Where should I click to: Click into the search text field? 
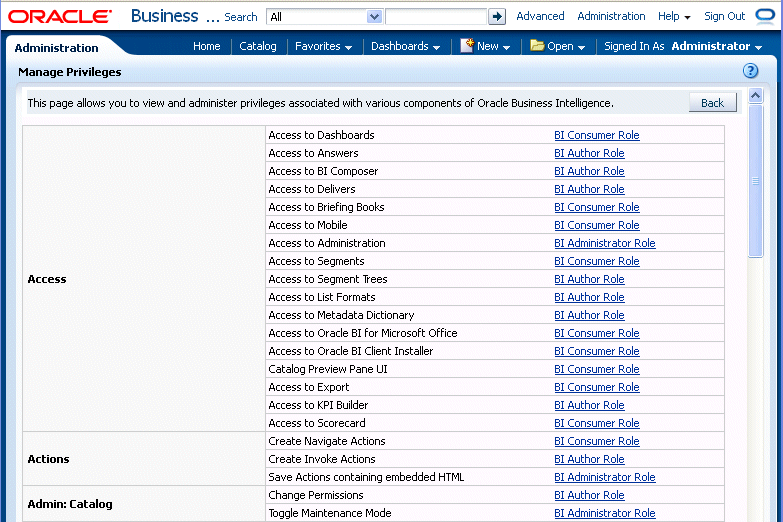click(x=436, y=16)
